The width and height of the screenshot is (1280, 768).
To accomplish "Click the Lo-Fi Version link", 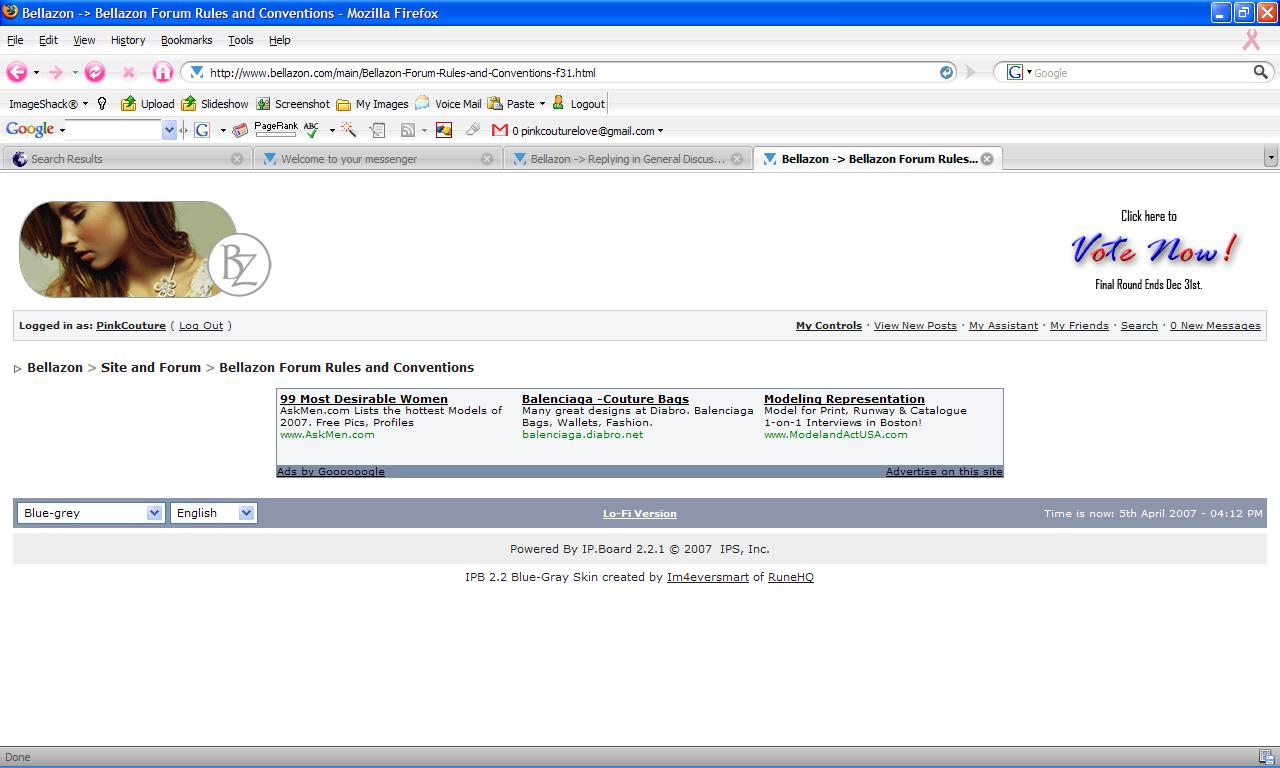I will click(x=639, y=514).
